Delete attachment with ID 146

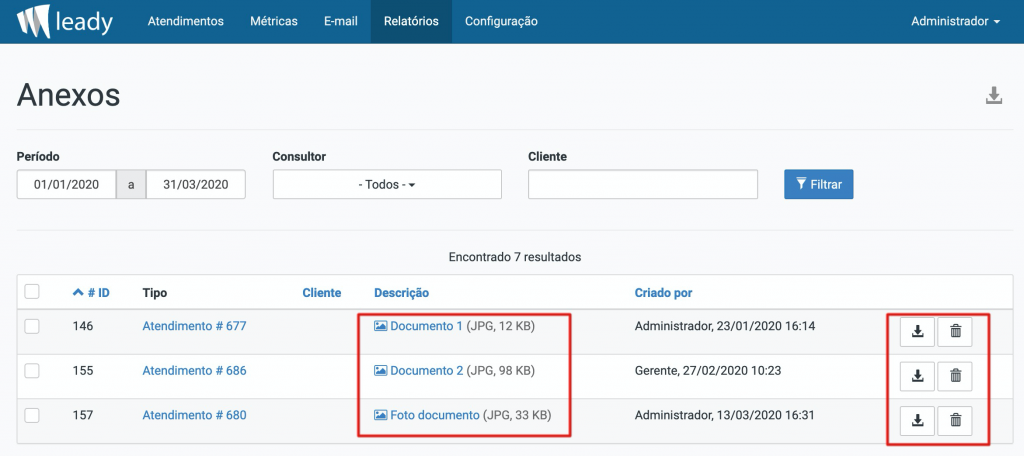click(955, 331)
